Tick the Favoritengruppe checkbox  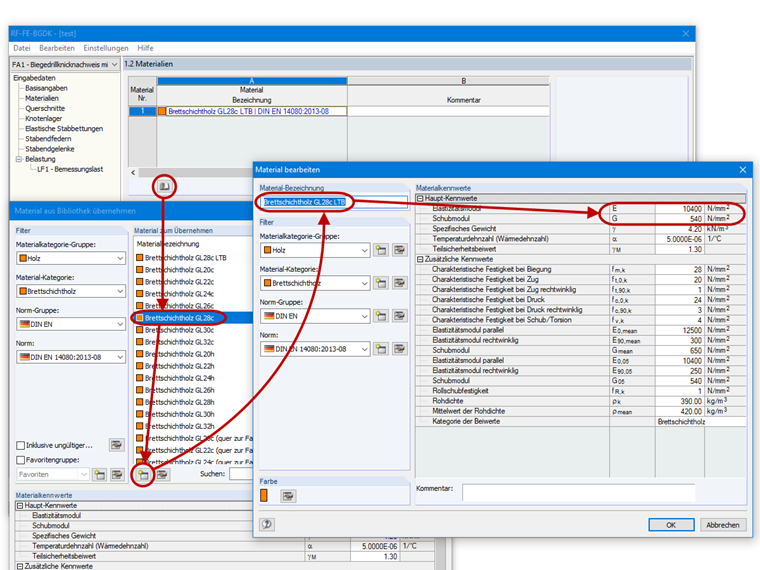pos(20,459)
